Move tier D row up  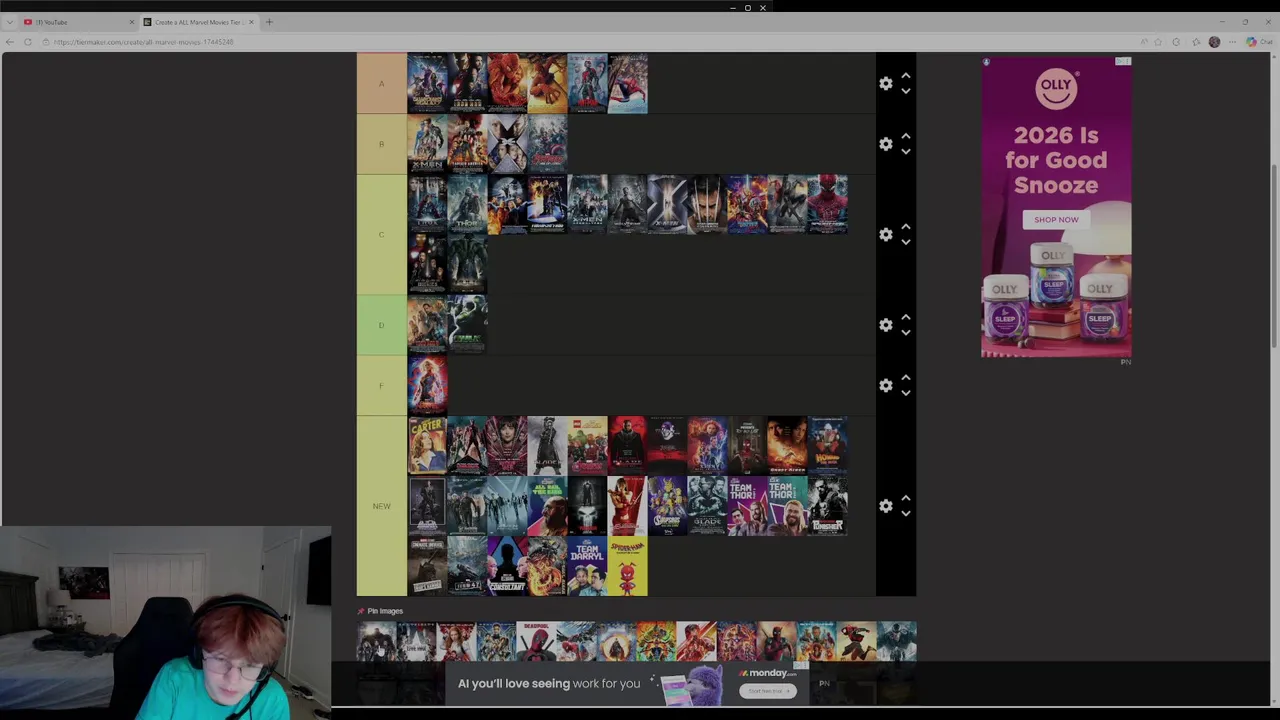pyautogui.click(x=906, y=317)
